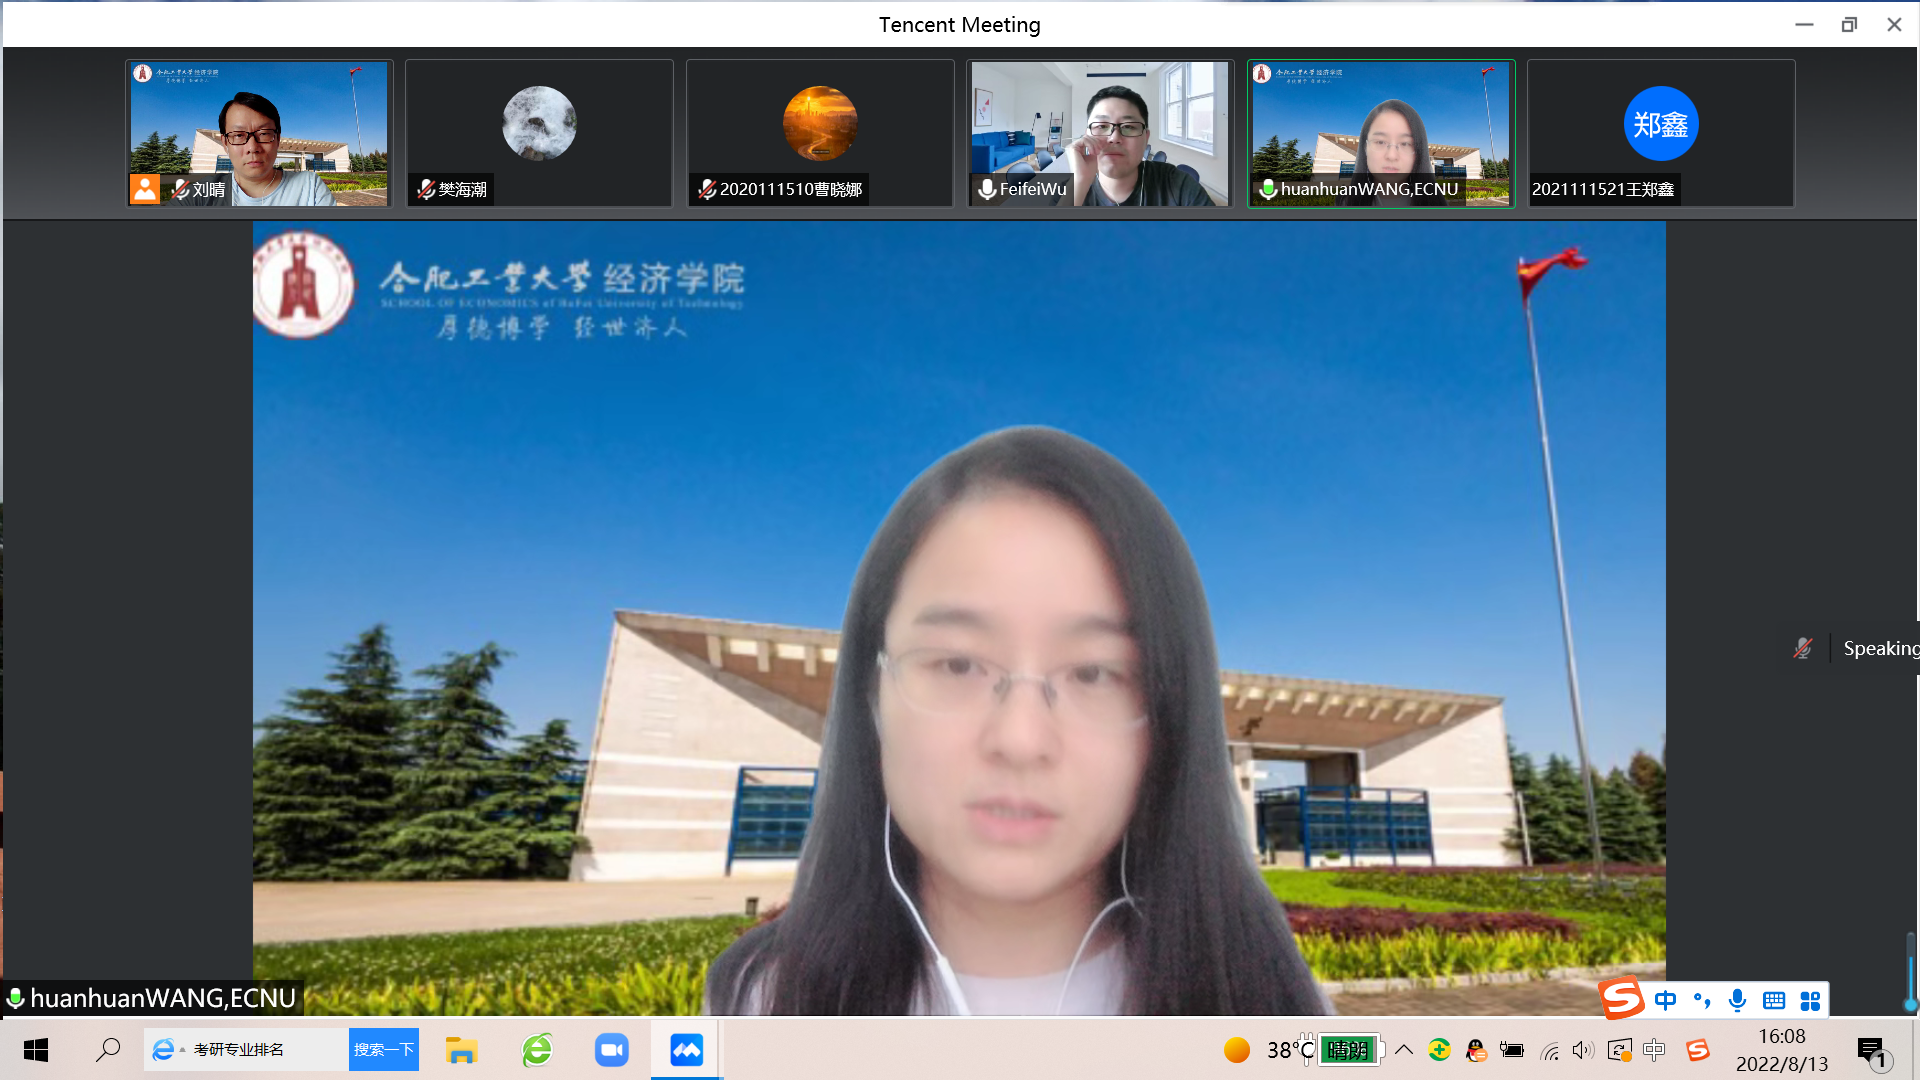
Task: Open the Windows Start menu
Action: [36, 1050]
